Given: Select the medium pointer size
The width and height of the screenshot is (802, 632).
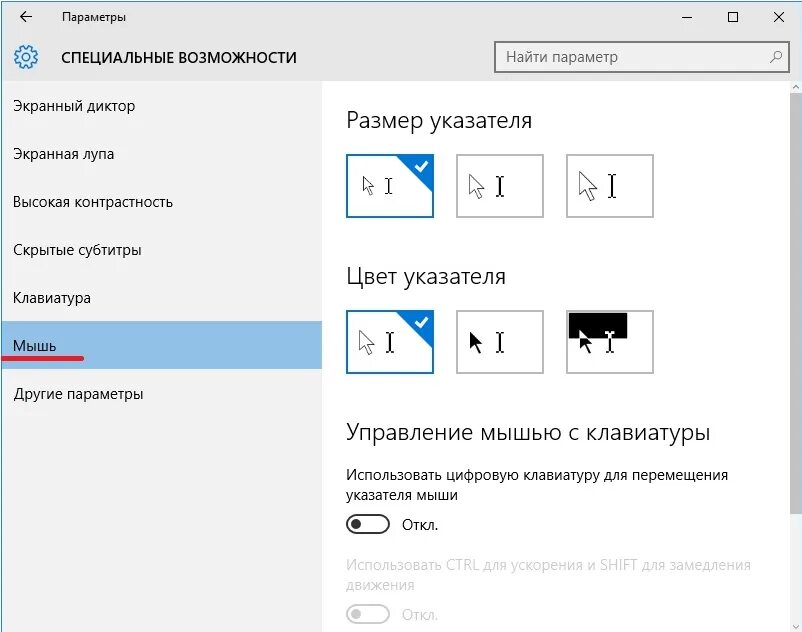Looking at the screenshot, I should point(500,186).
